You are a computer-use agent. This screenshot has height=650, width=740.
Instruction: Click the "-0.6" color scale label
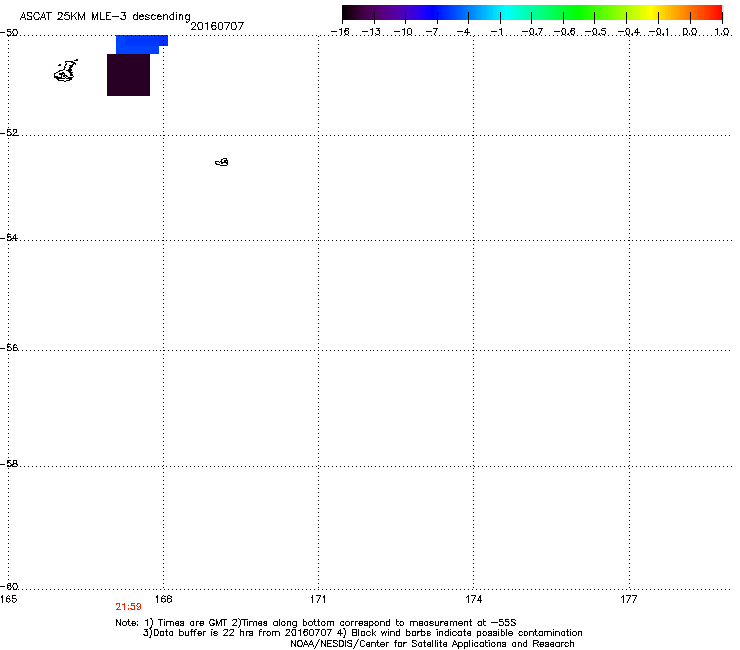coord(564,32)
